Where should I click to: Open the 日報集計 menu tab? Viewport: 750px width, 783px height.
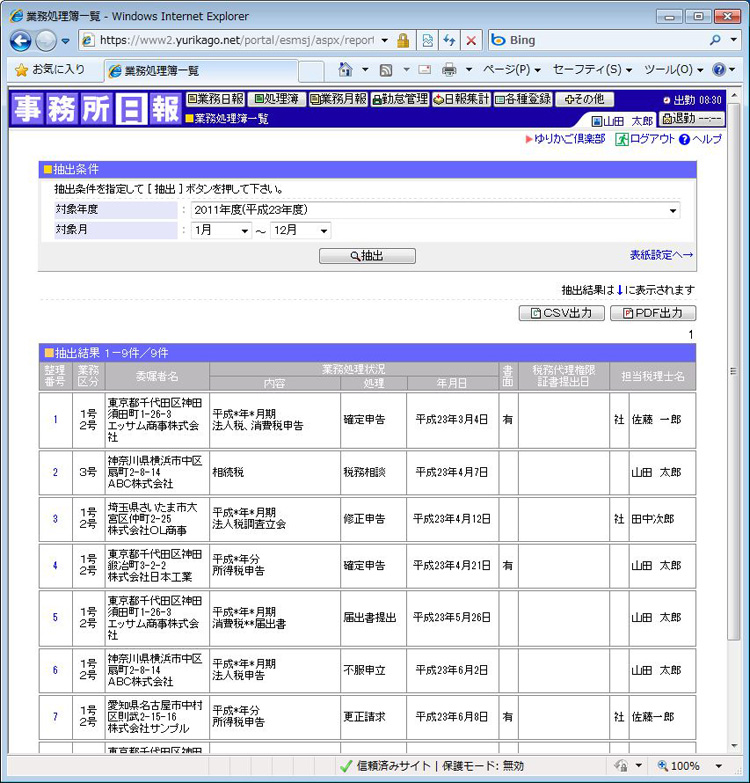point(461,99)
